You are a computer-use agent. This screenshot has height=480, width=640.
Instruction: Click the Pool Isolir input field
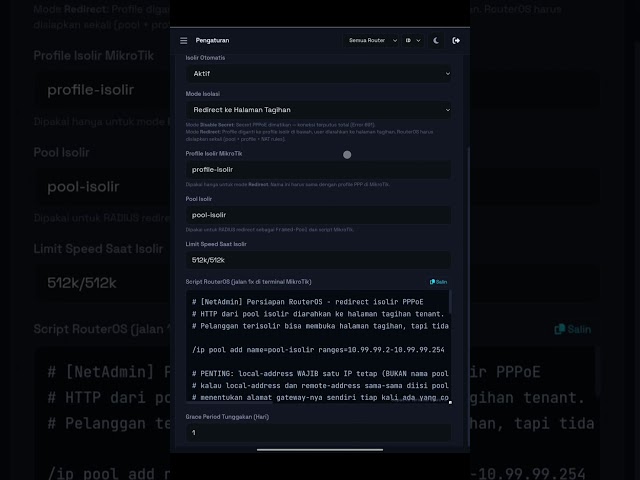(x=318, y=215)
